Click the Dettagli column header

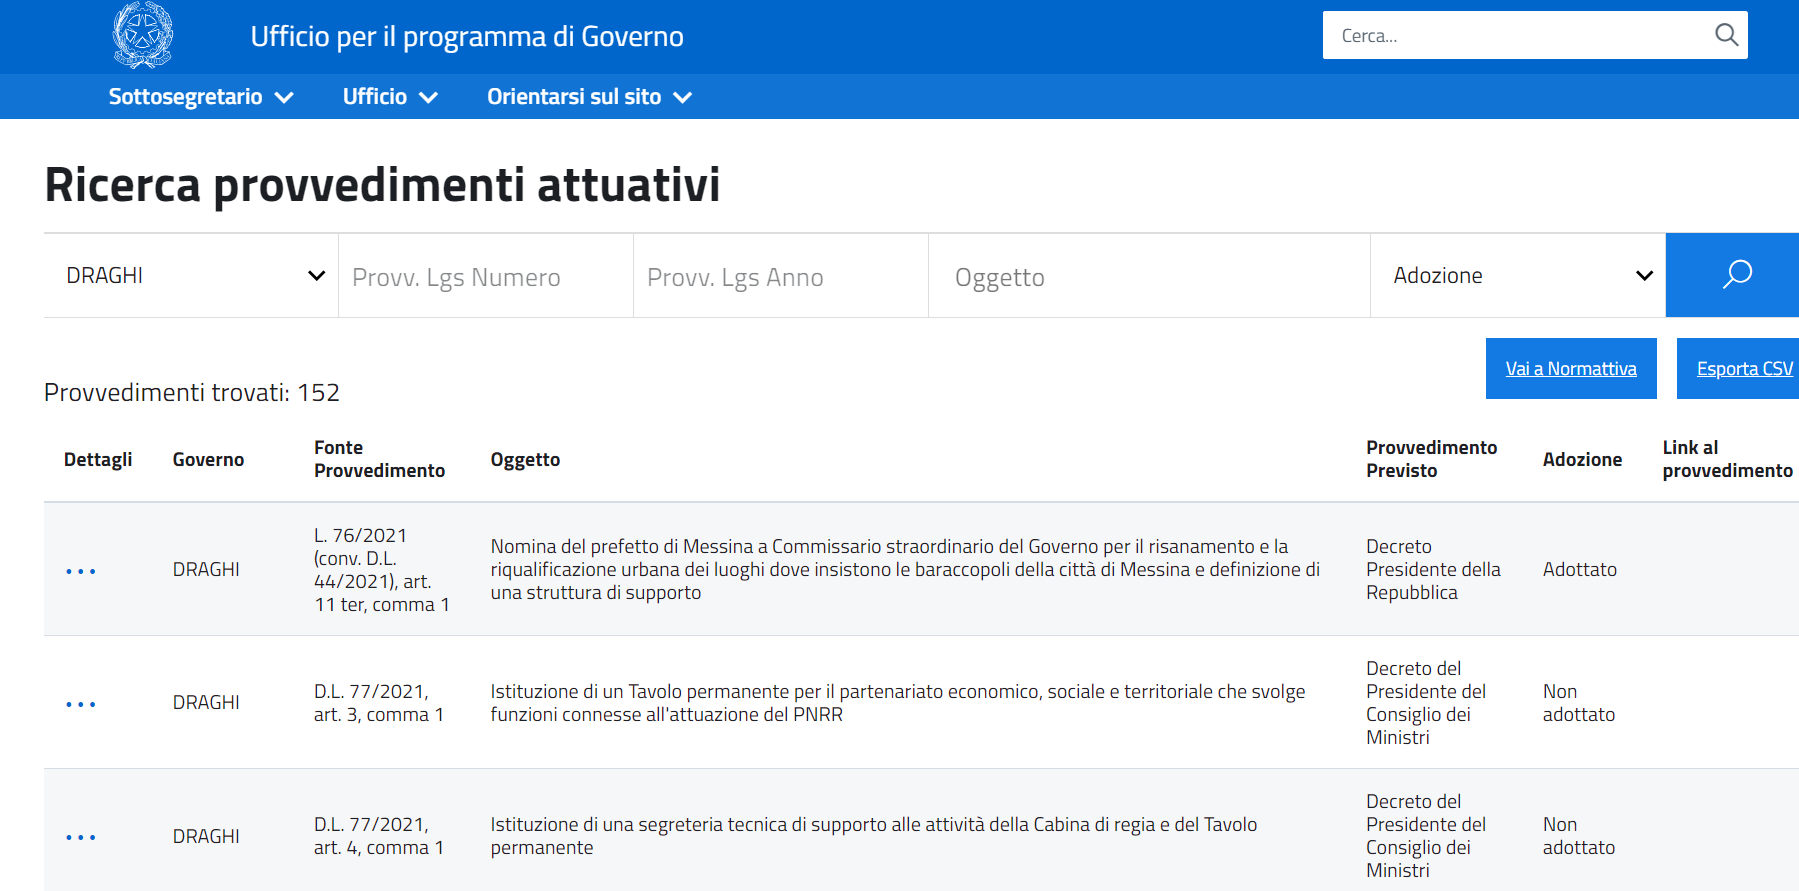tap(98, 459)
